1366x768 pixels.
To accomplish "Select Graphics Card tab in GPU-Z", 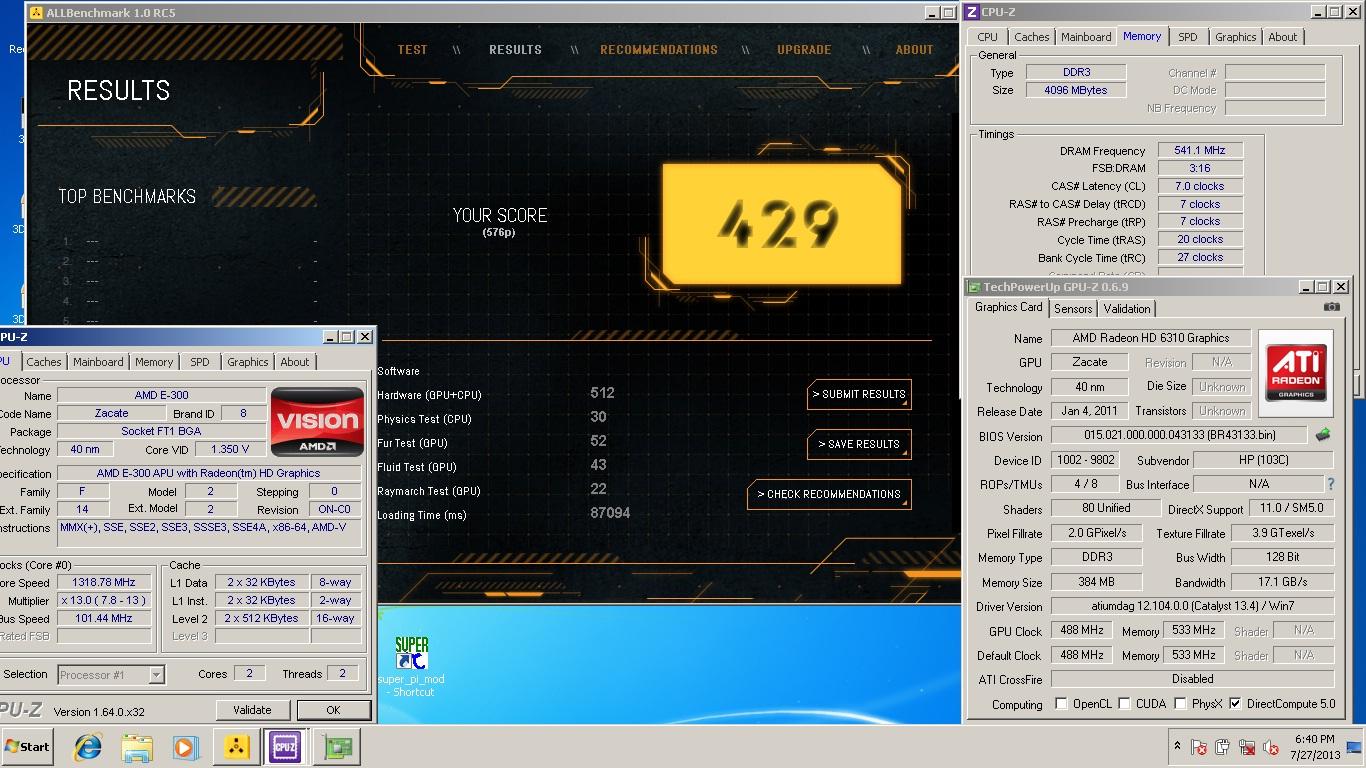I will [1009, 308].
